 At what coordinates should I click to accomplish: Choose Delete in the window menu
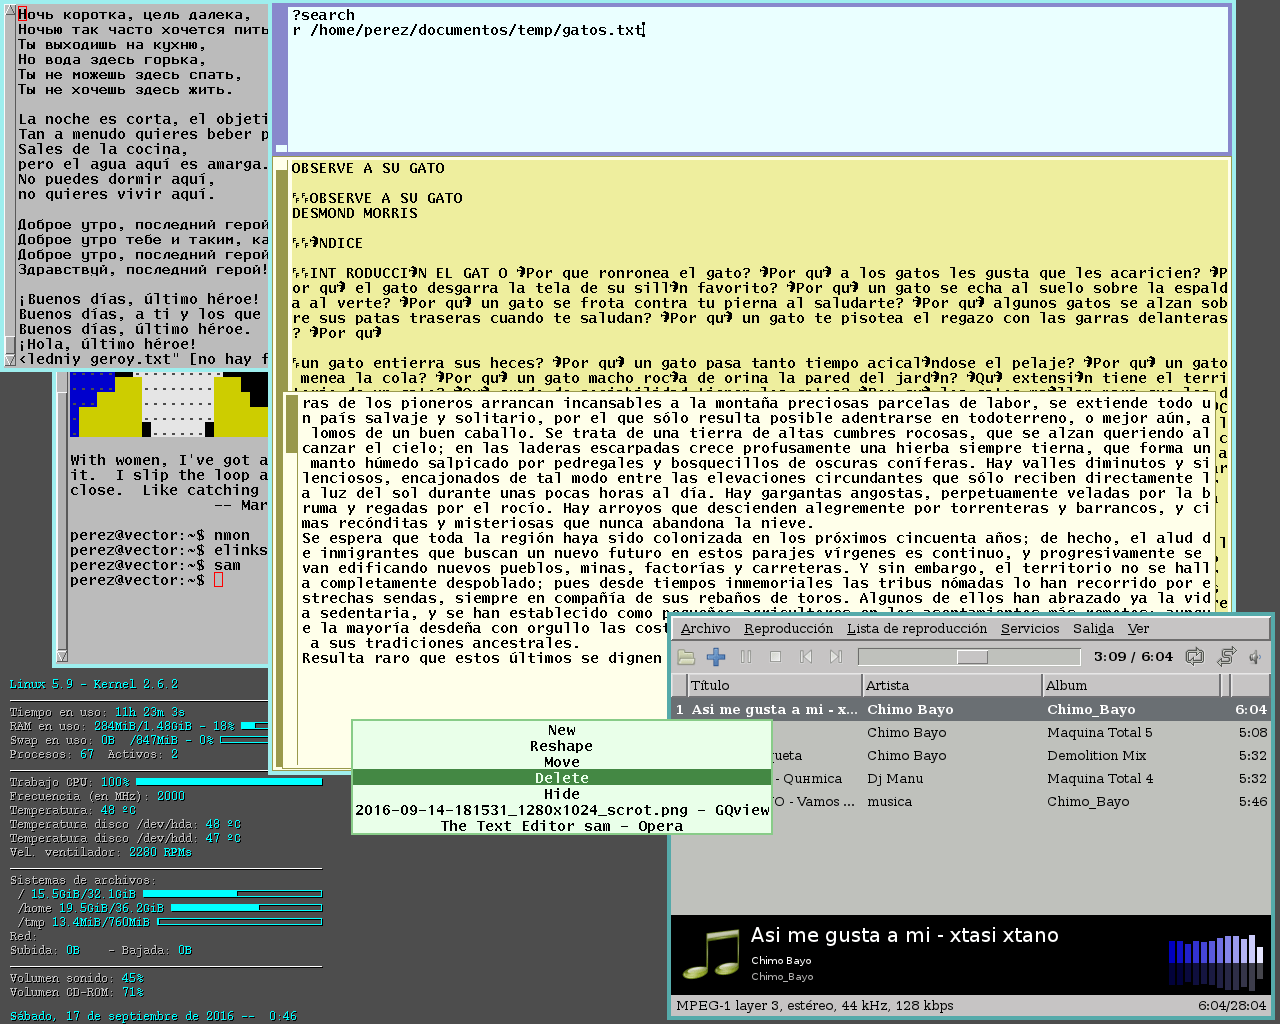click(x=562, y=778)
